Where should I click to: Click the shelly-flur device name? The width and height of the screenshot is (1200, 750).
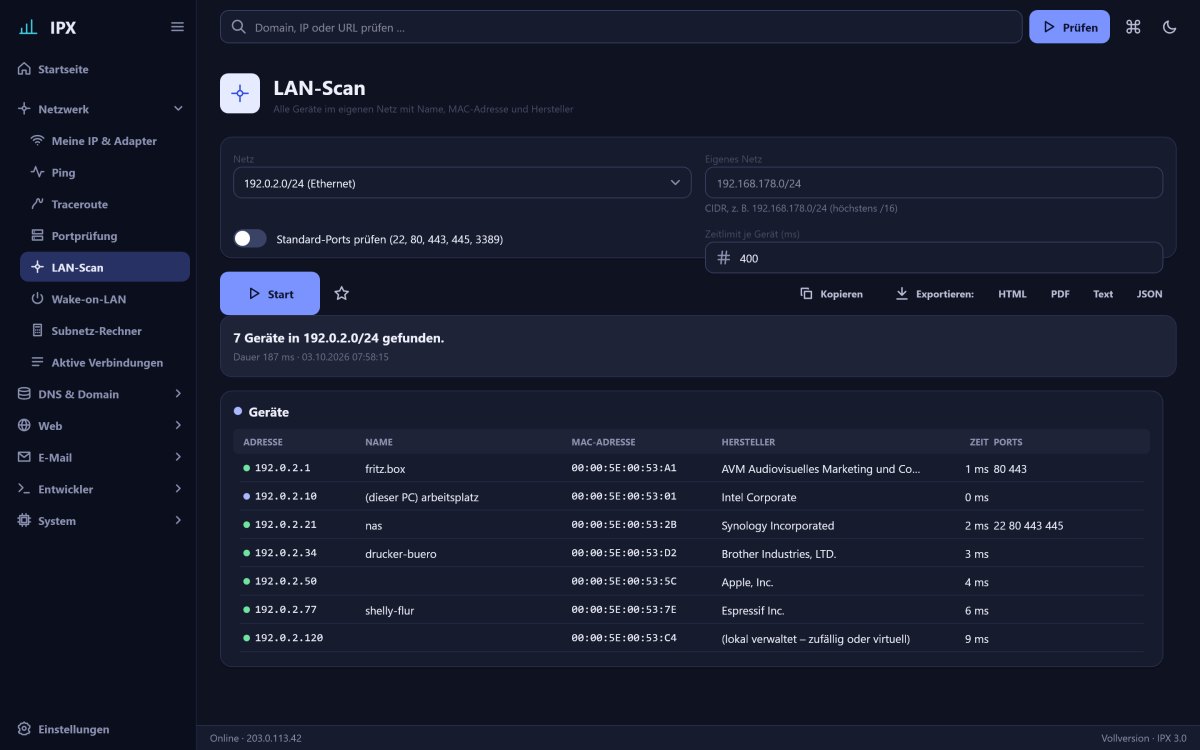tap(390, 610)
